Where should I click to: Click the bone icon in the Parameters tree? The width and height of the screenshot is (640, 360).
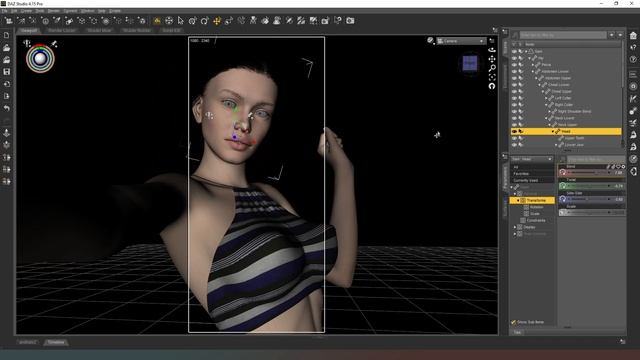point(517,187)
